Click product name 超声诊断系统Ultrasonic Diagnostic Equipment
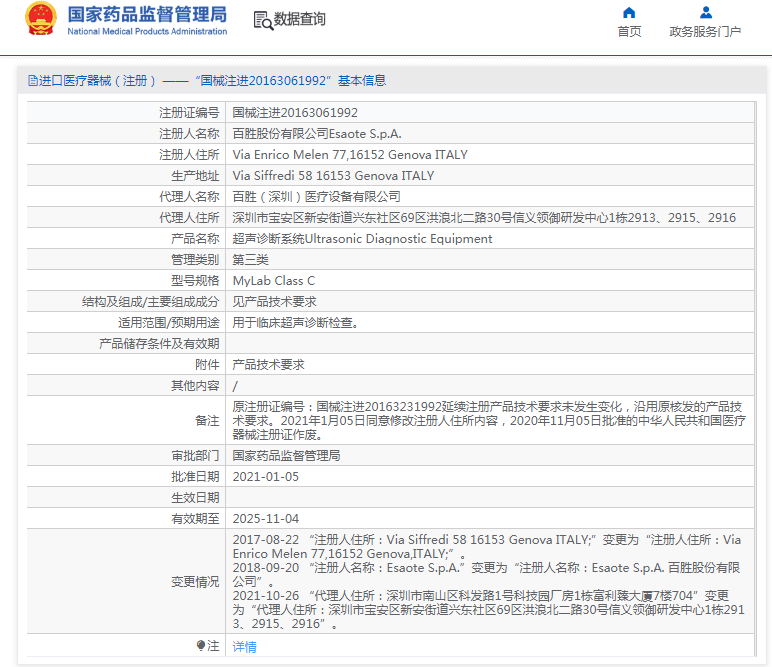The image size is (772, 667). coord(362,239)
